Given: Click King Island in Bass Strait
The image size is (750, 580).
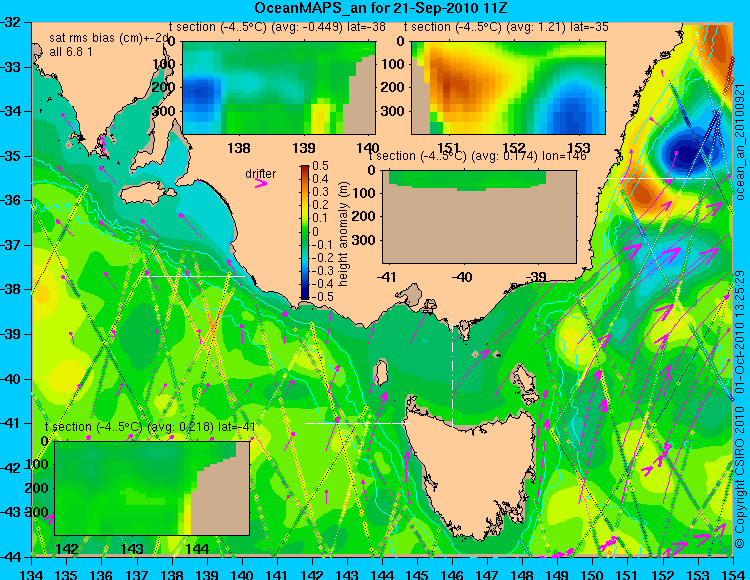Looking at the screenshot, I should point(381,373).
